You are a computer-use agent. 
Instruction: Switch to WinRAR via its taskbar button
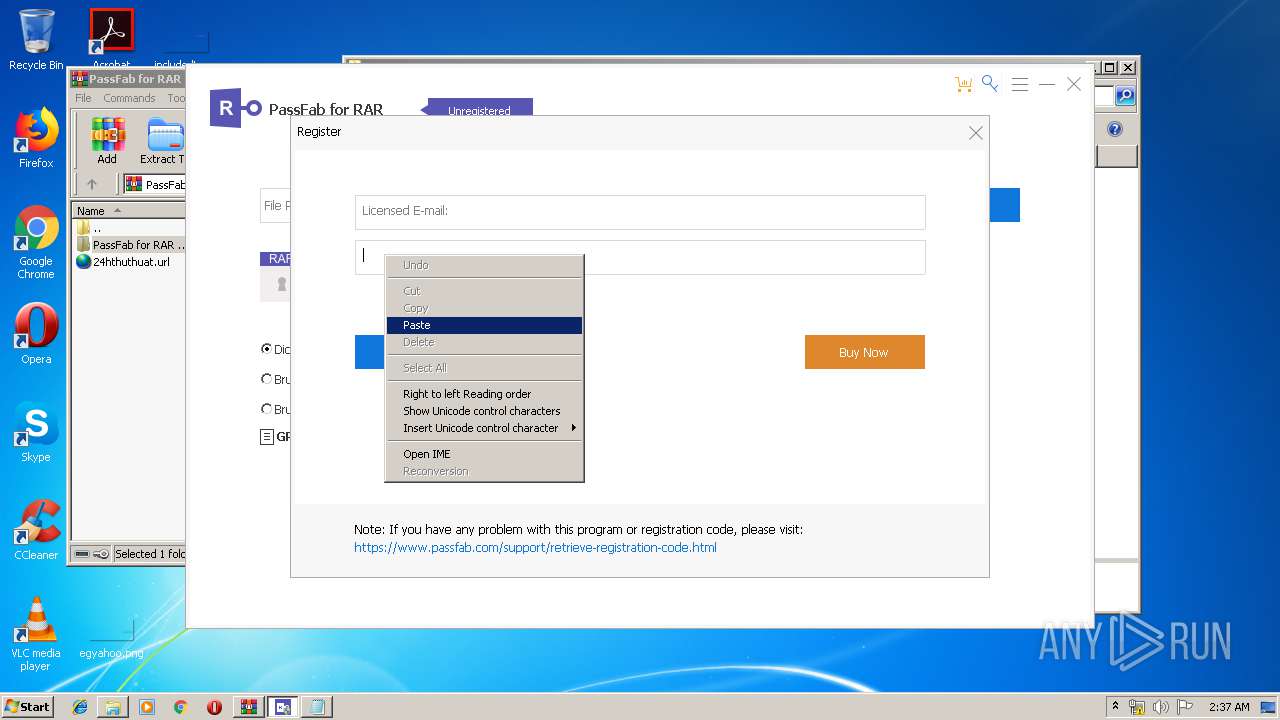pyautogui.click(x=248, y=707)
